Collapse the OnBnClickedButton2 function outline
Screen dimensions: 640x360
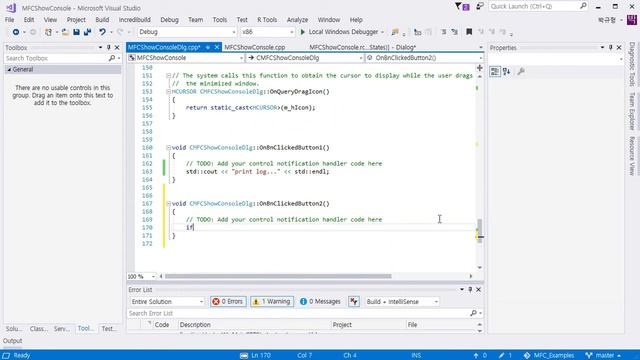tap(168, 204)
